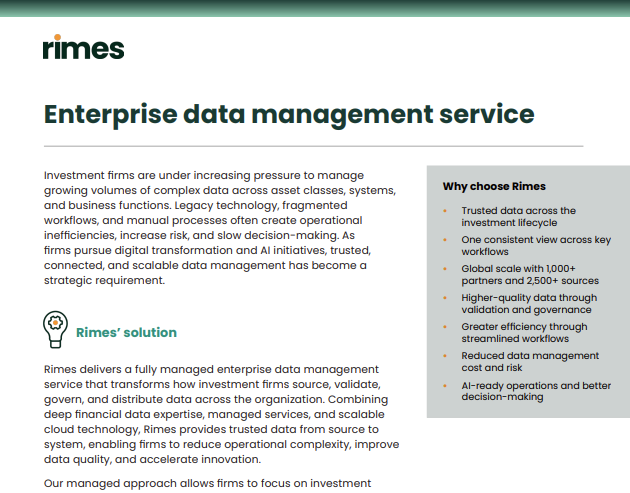This screenshot has width=630, height=493.
Task: Click the orange bullet beside 'AI-ready operations'
Action: (445, 386)
